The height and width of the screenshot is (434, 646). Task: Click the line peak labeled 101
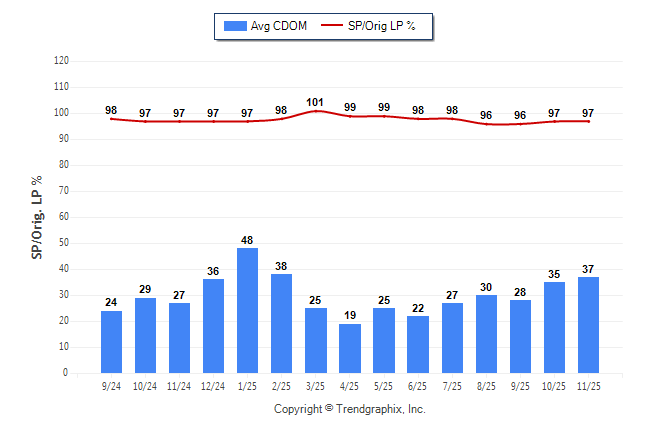pos(315,110)
